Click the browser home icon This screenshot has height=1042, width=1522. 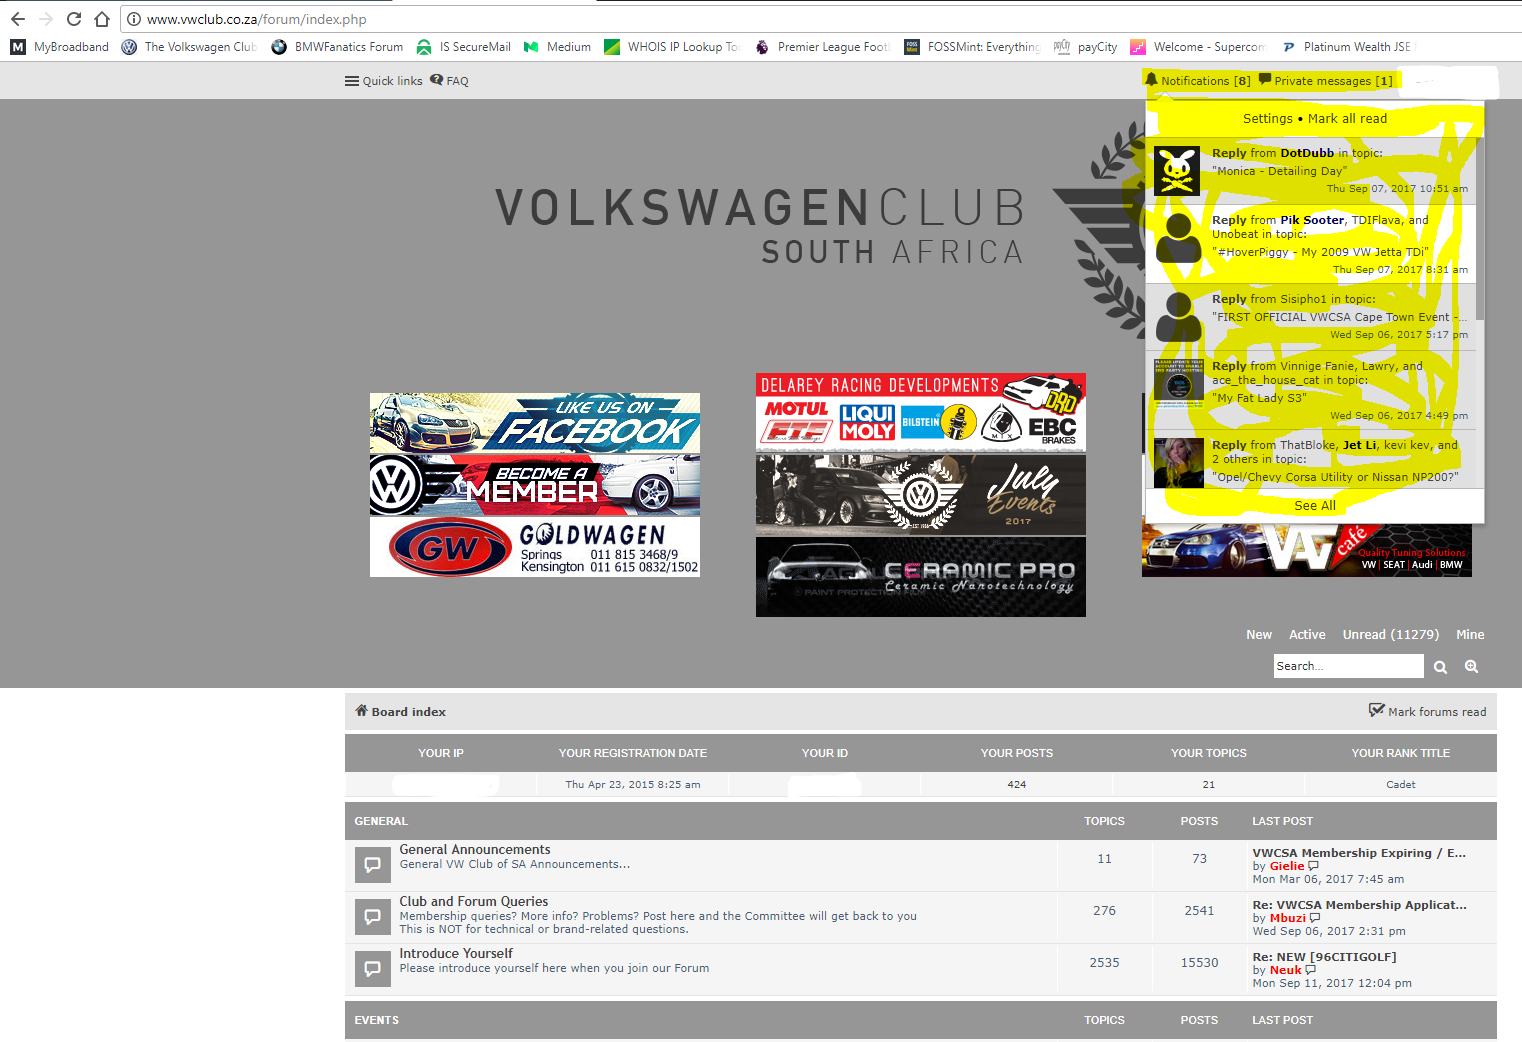(102, 19)
